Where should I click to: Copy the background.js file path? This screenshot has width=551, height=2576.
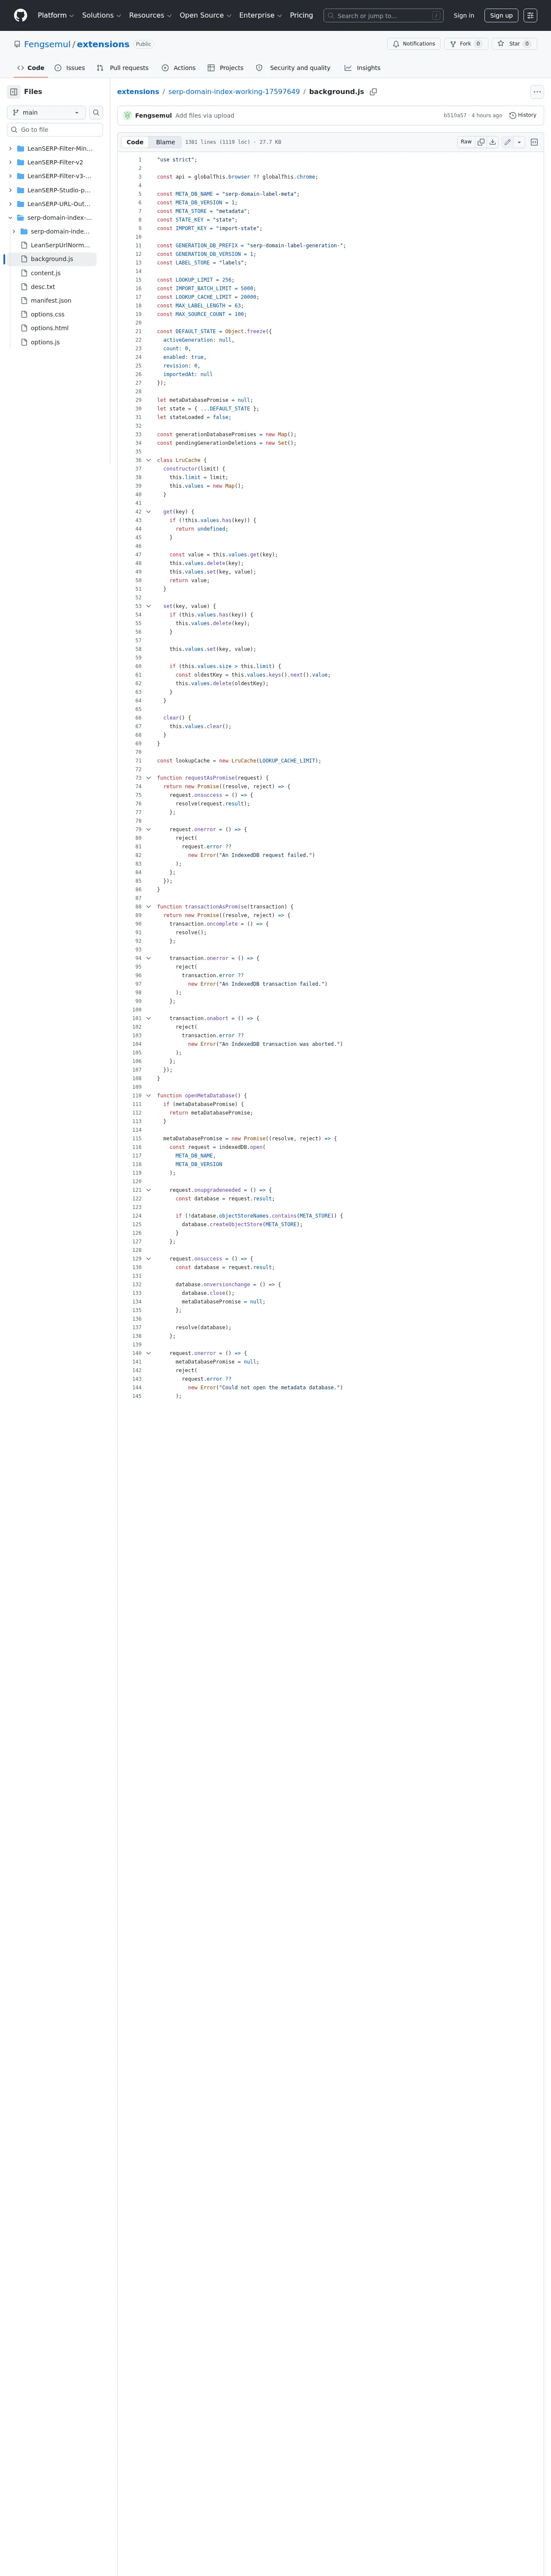pos(373,92)
